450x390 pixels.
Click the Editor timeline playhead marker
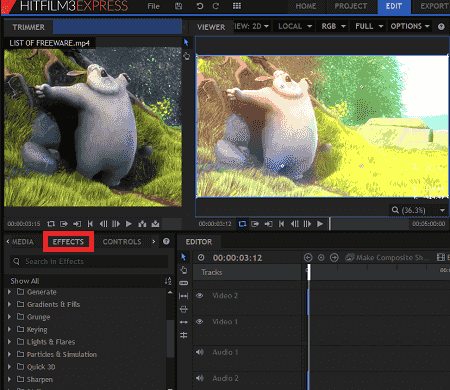click(309, 272)
